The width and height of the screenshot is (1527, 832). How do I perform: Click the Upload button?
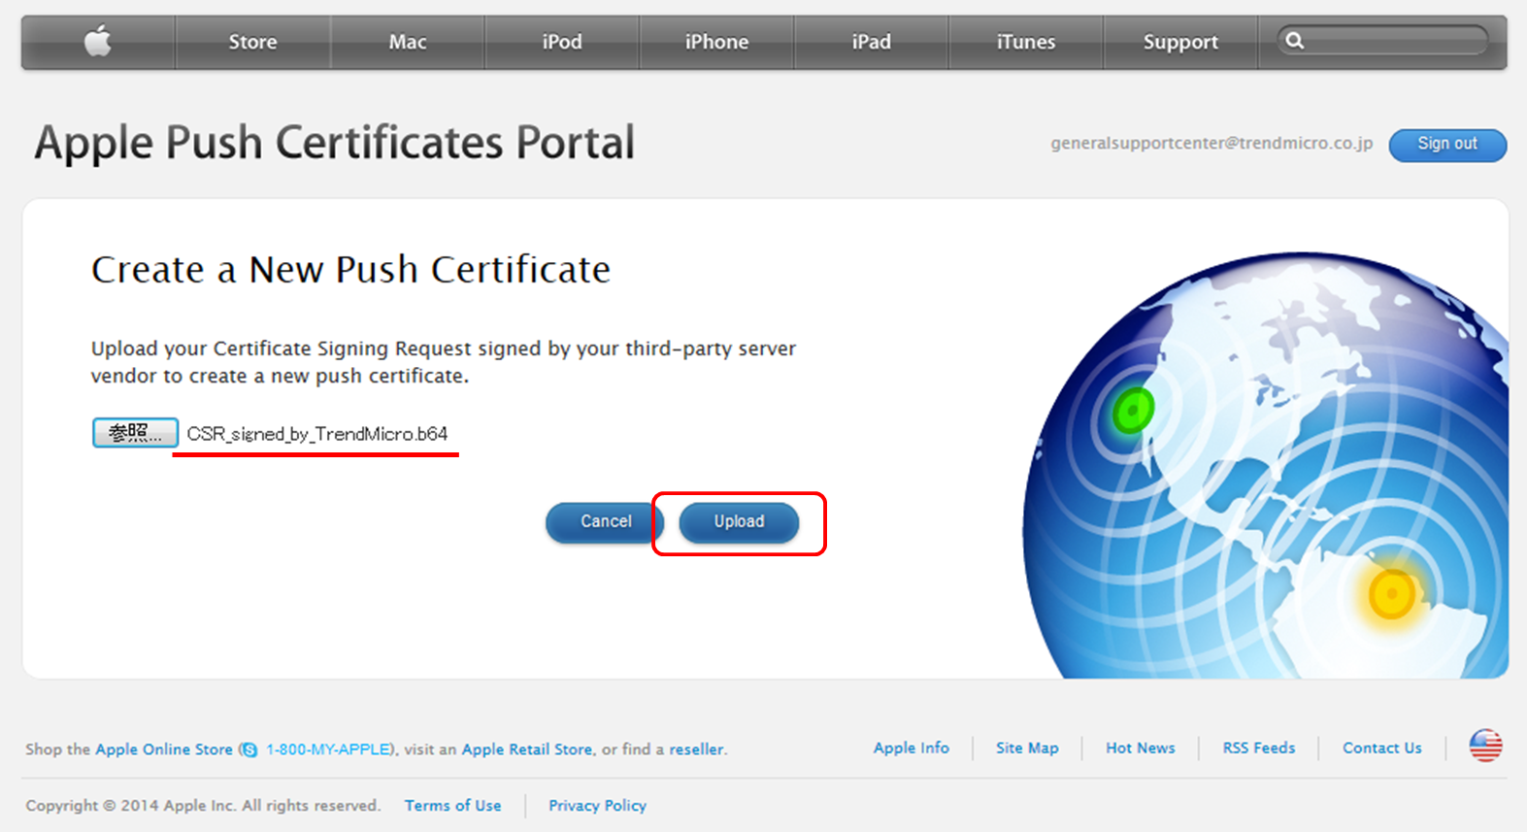(x=739, y=522)
